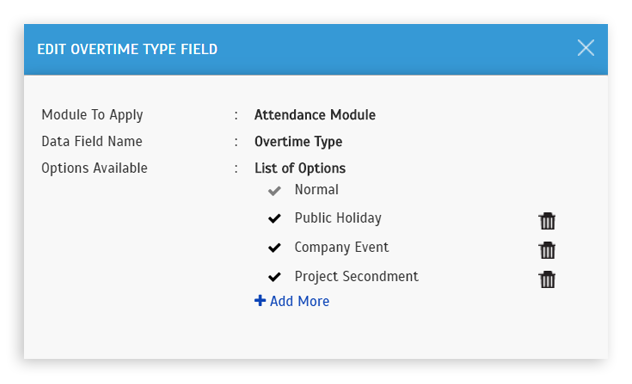This screenshot has width=632, height=384.
Task: Select the Project Secondment option label
Action: [356, 276]
